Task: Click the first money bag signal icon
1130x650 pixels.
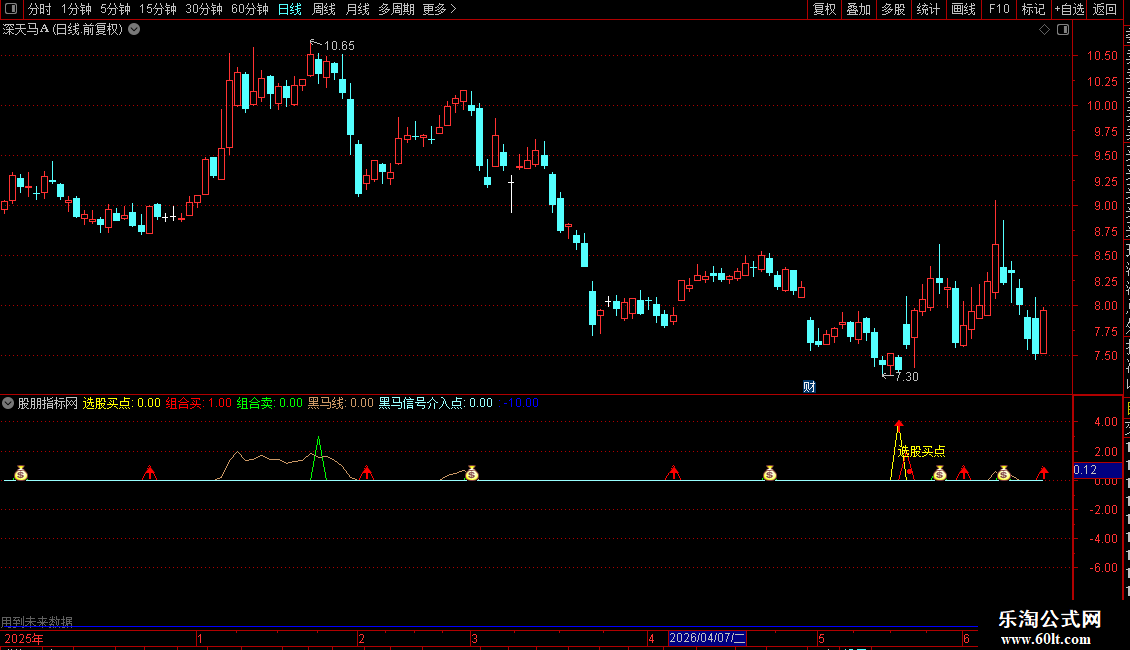Action: click(x=21, y=473)
